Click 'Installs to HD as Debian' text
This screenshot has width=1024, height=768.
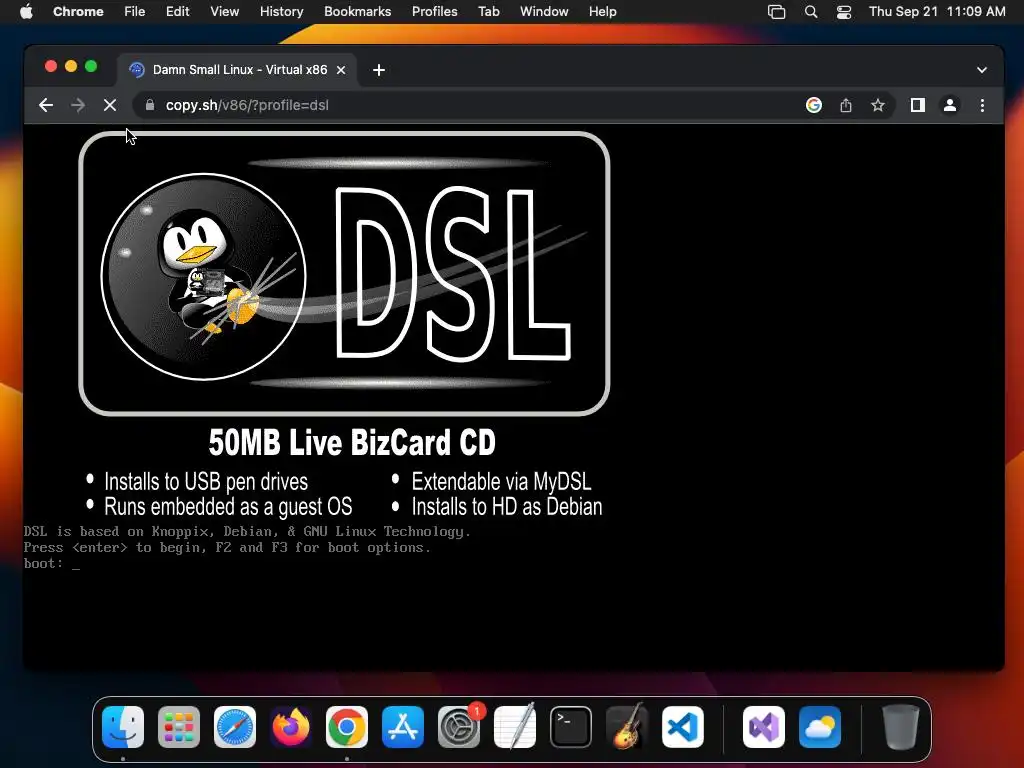(507, 507)
